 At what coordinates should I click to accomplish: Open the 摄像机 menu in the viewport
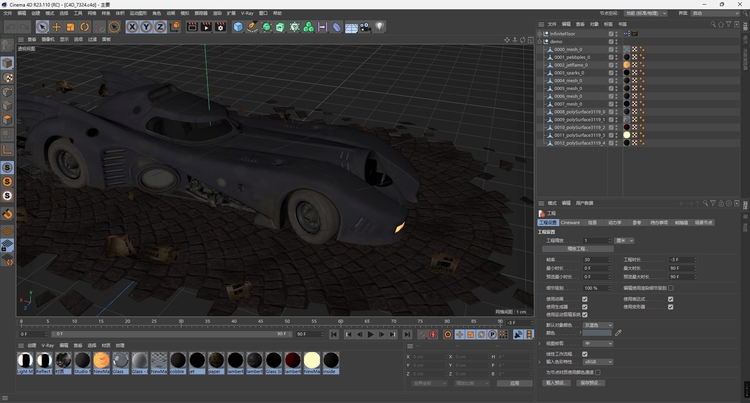click(x=48, y=39)
